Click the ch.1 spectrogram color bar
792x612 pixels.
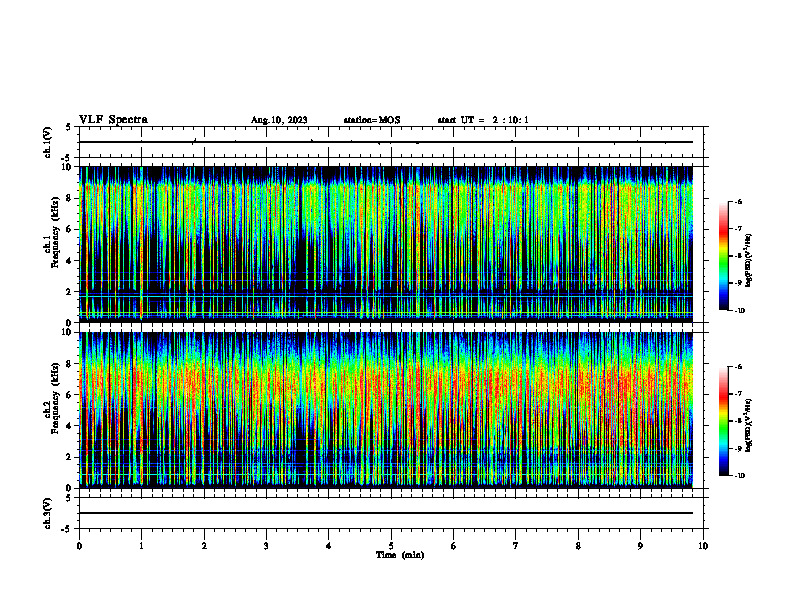[x=723, y=256]
